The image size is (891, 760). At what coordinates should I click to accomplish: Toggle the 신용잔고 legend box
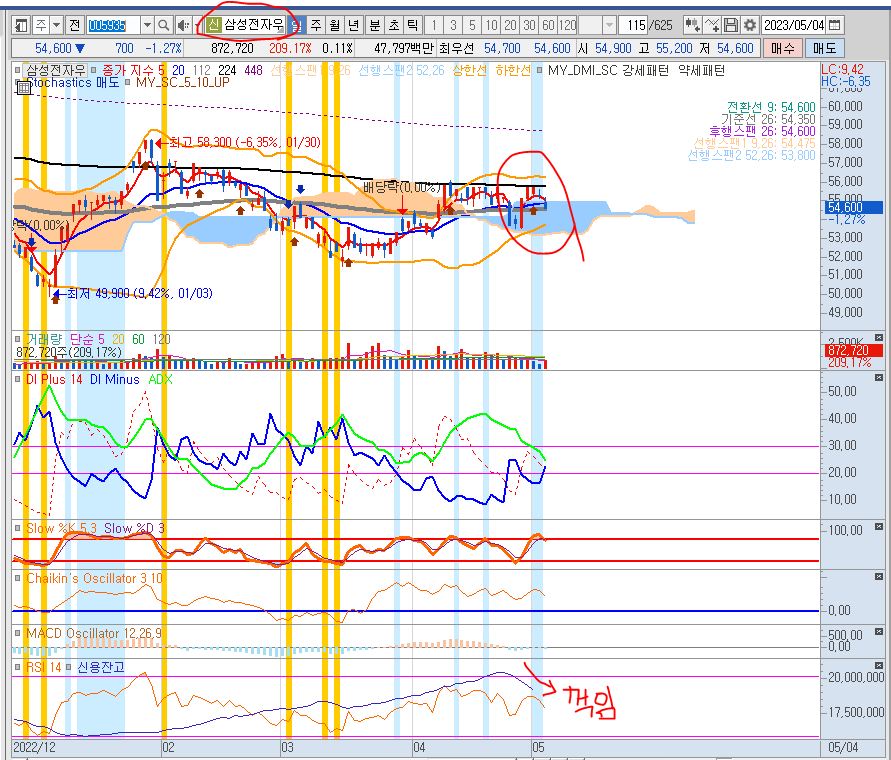coord(68,667)
